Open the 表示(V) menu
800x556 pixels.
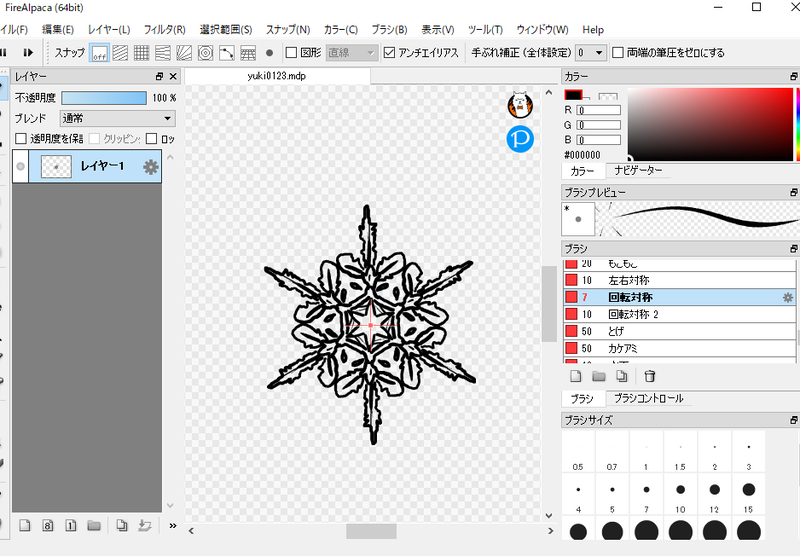tap(438, 30)
